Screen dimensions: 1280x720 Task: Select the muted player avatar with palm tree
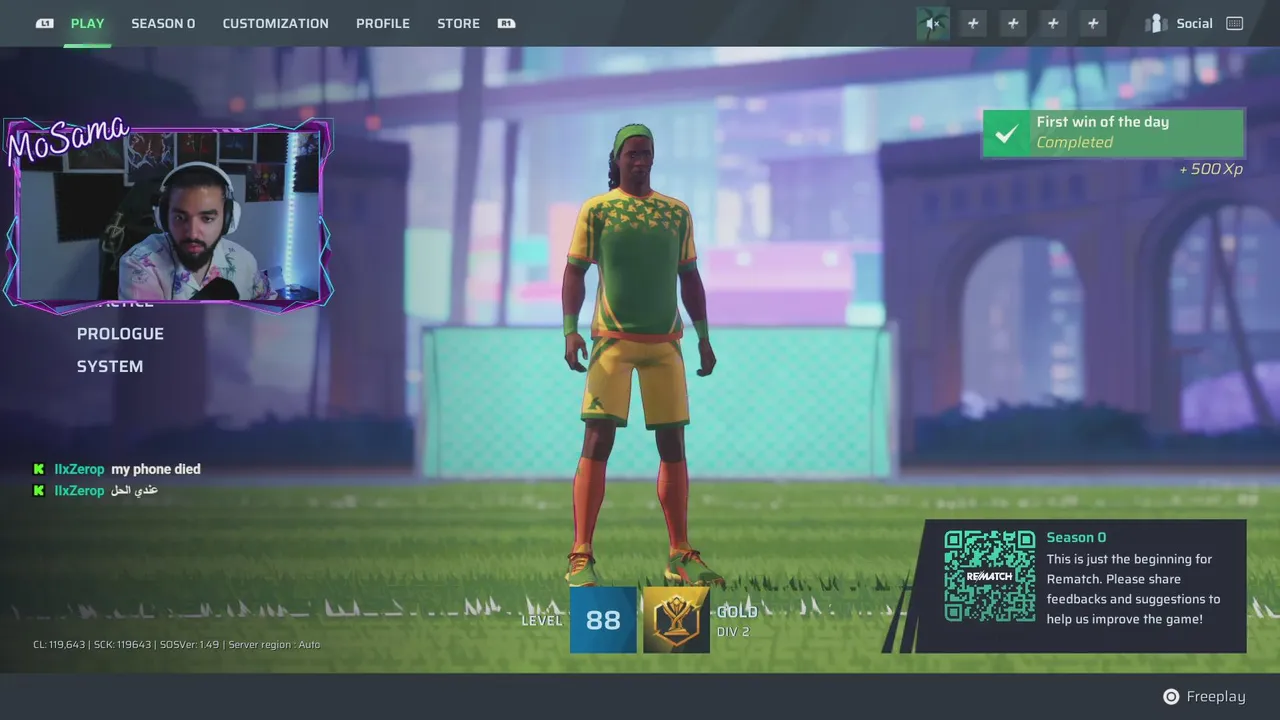933,23
